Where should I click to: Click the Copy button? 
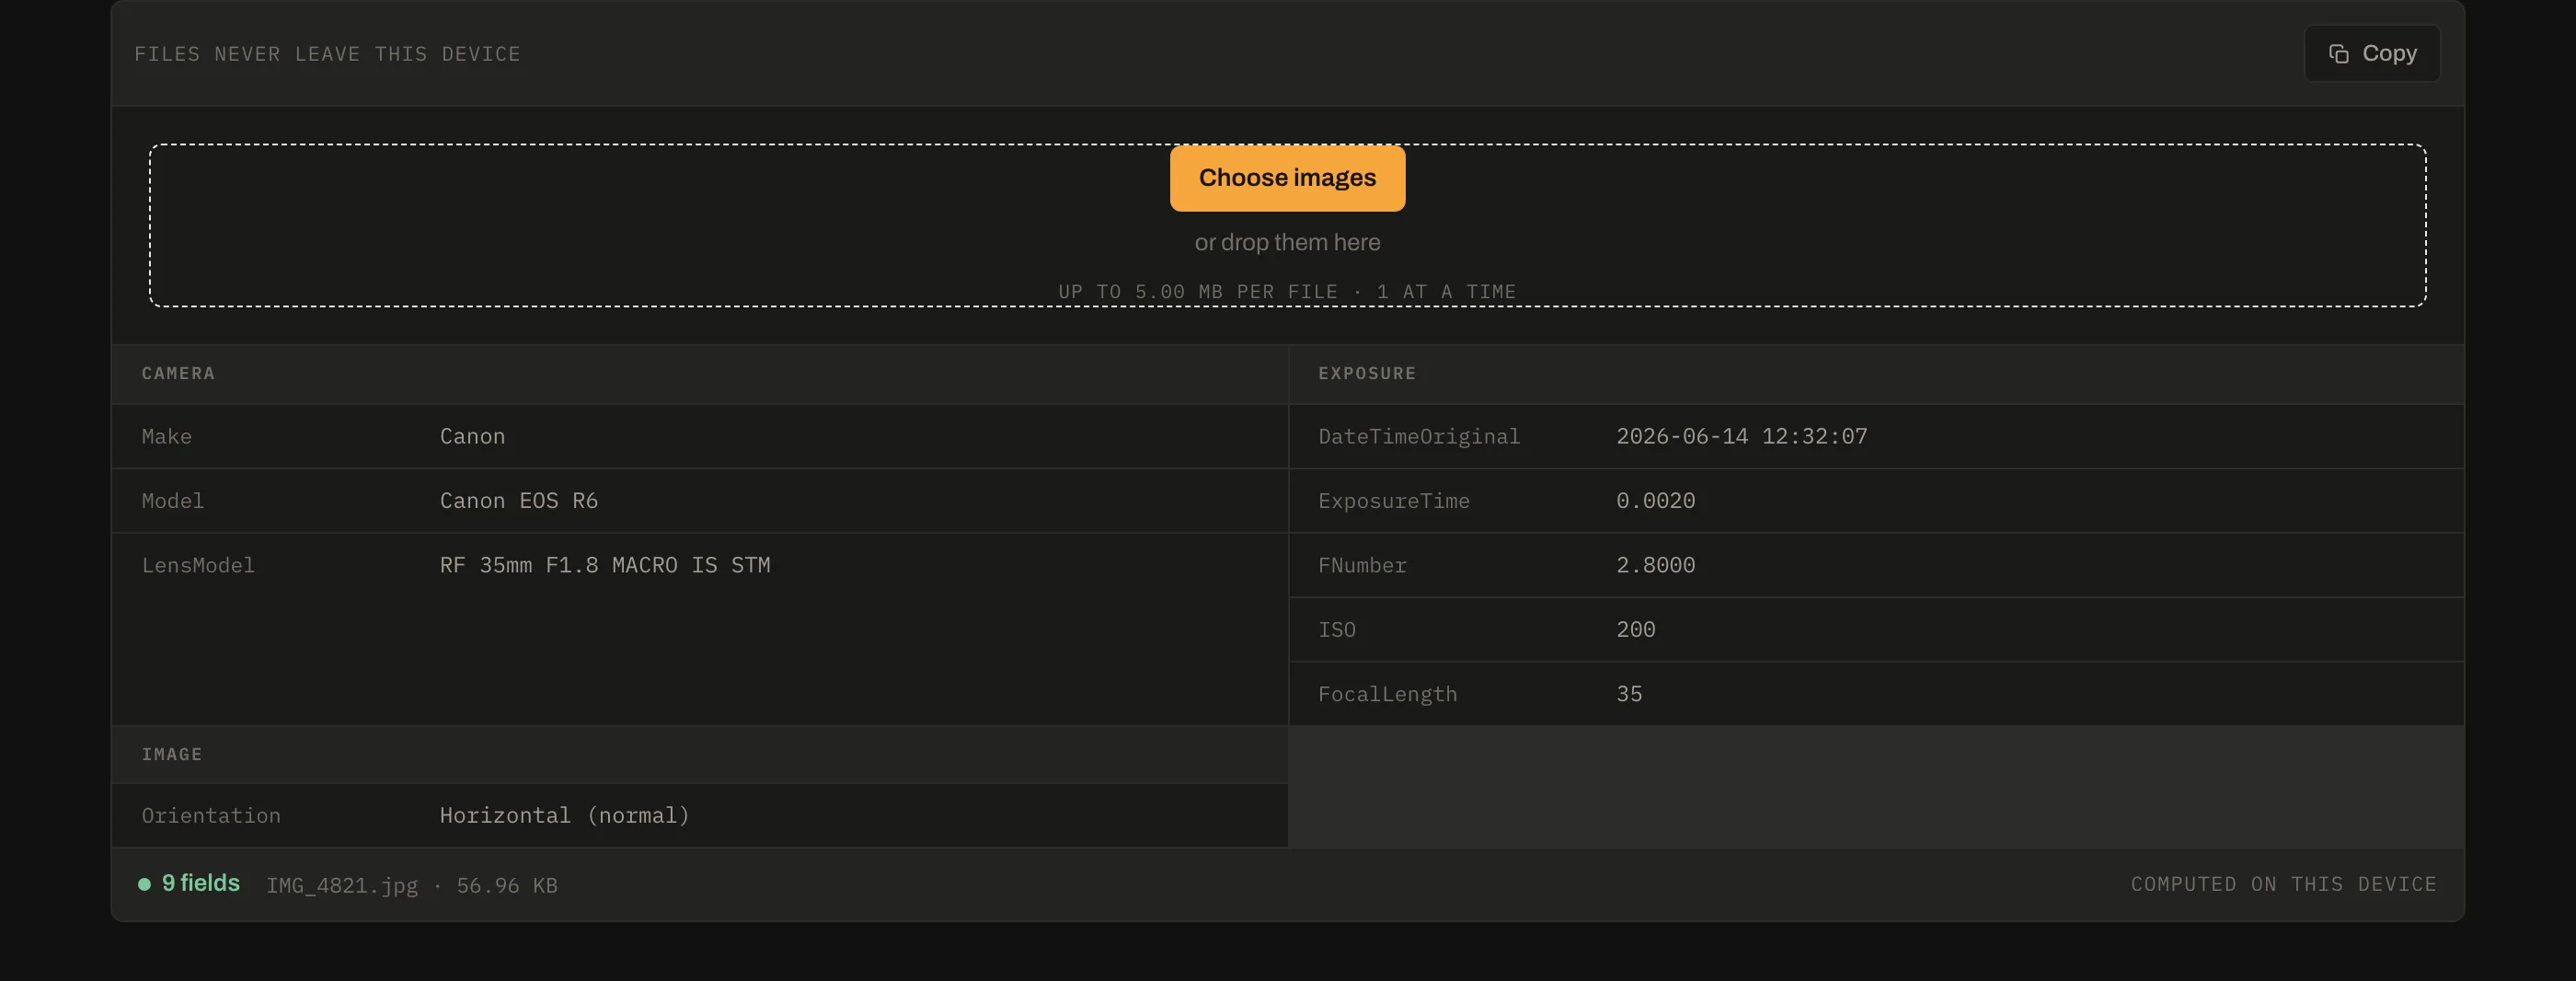click(x=2371, y=53)
